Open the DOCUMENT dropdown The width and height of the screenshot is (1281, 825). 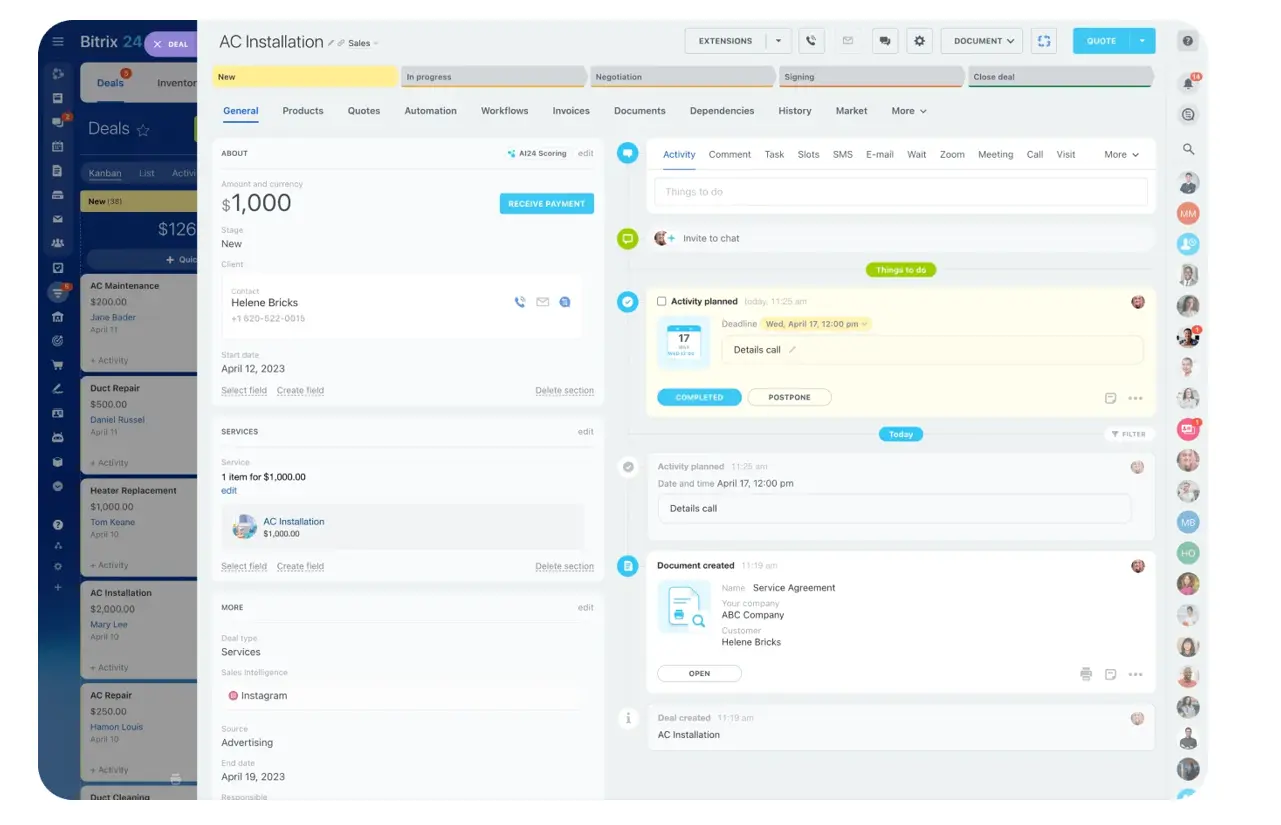tap(981, 41)
